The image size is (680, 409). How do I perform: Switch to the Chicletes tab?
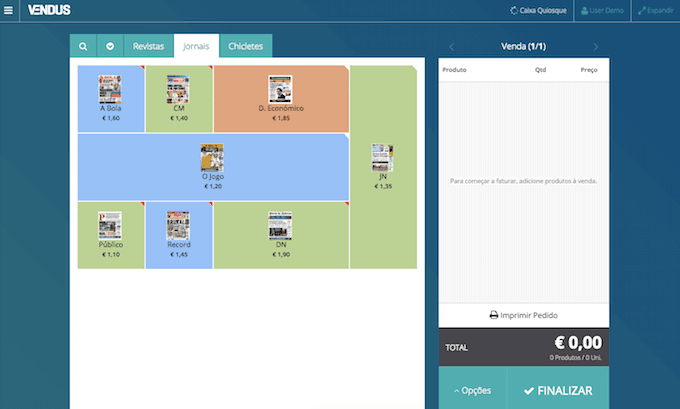coord(246,46)
